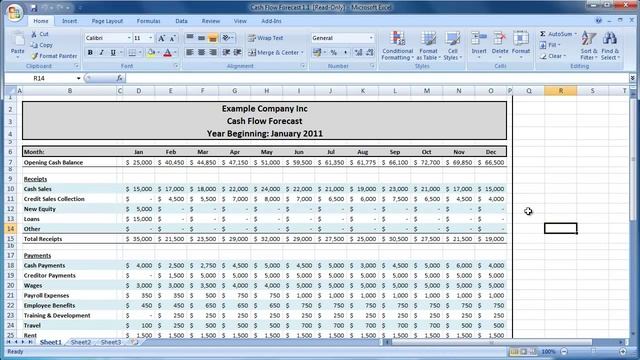Open the Add-Ins tab
640x360 pixels.
[x=271, y=21]
